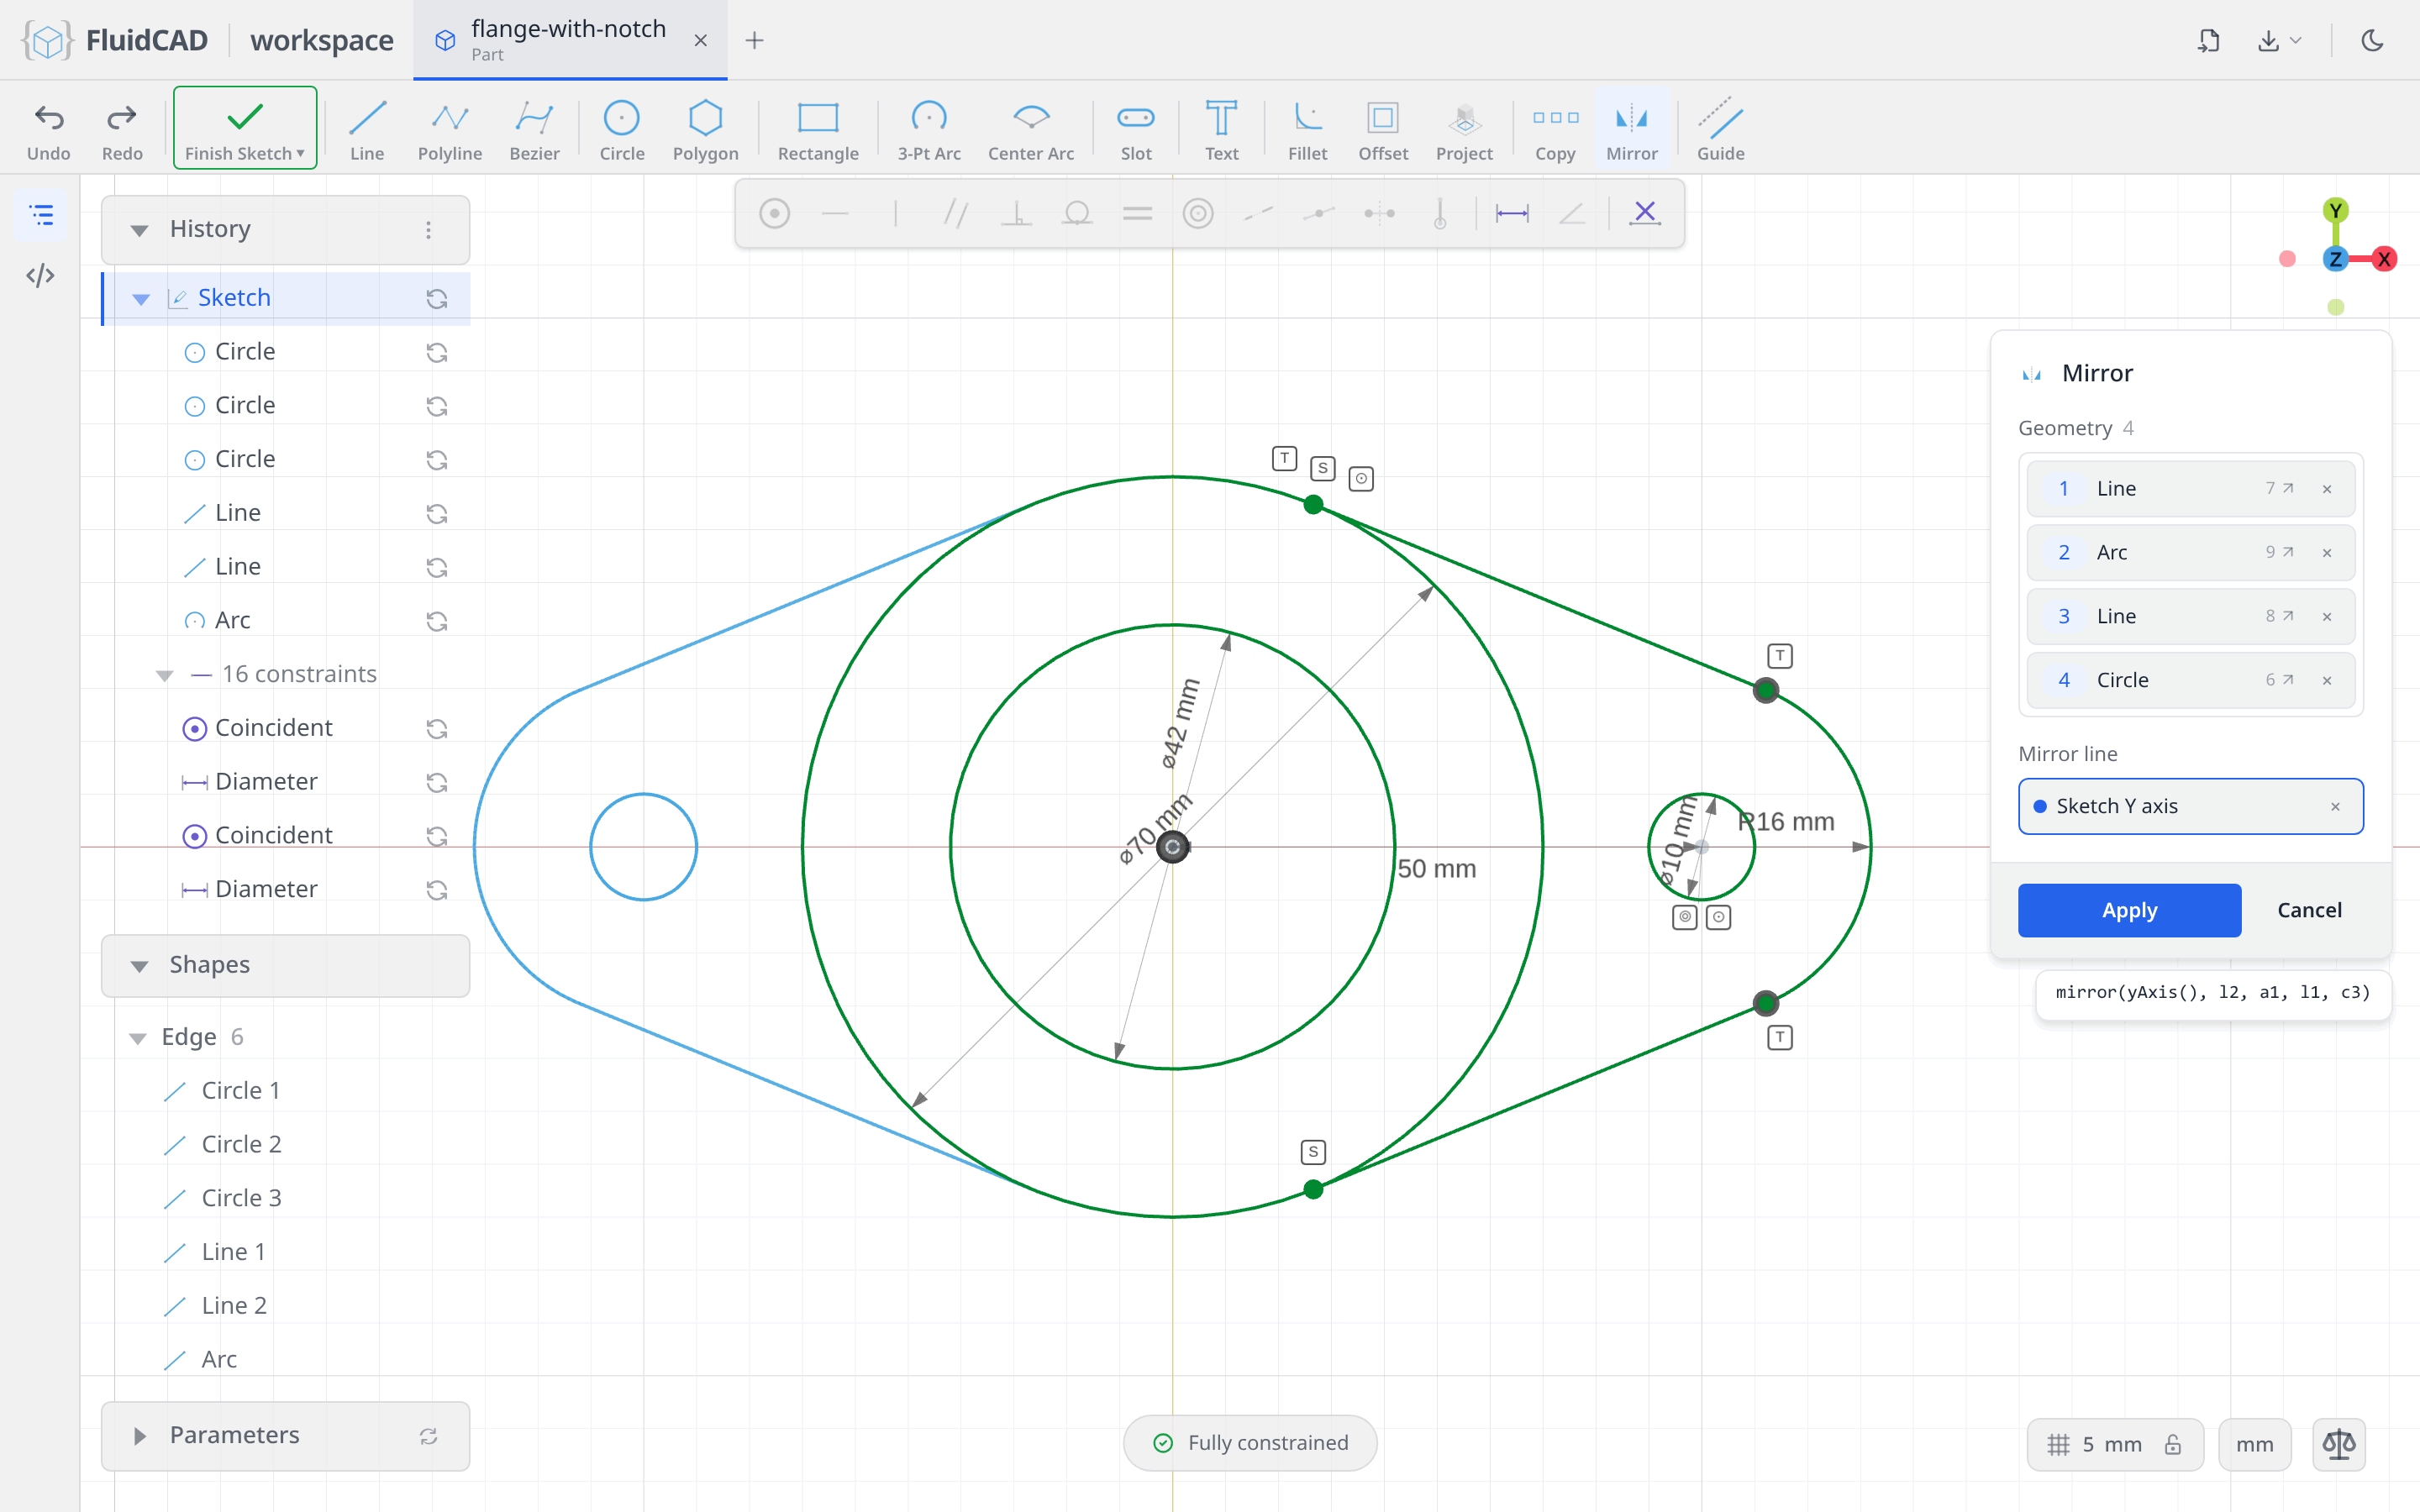Select the Project tool
The width and height of the screenshot is (2420, 1512).
click(1464, 130)
